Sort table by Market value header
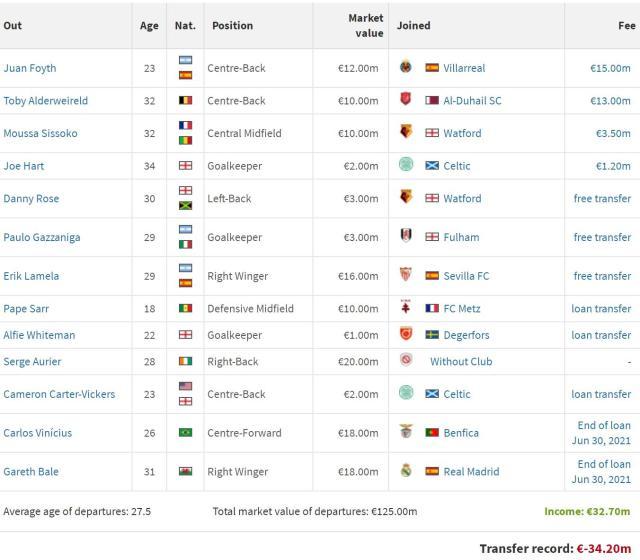 pyautogui.click(x=365, y=25)
